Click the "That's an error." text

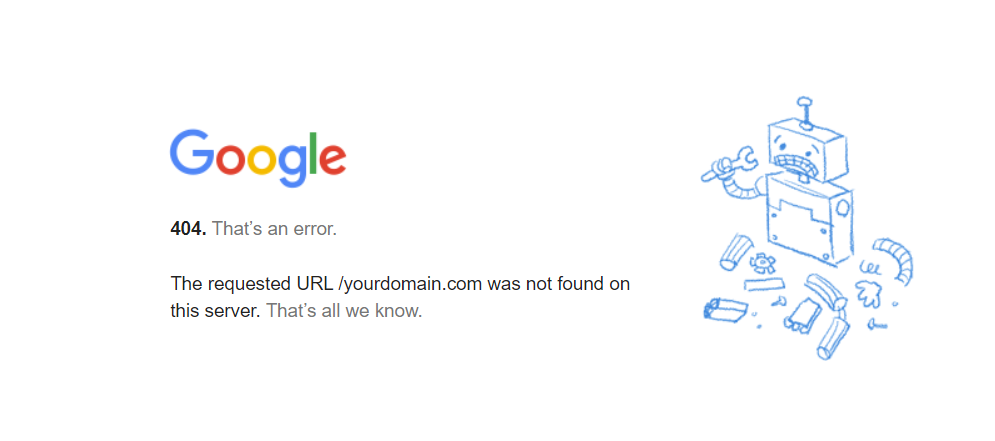click(274, 228)
